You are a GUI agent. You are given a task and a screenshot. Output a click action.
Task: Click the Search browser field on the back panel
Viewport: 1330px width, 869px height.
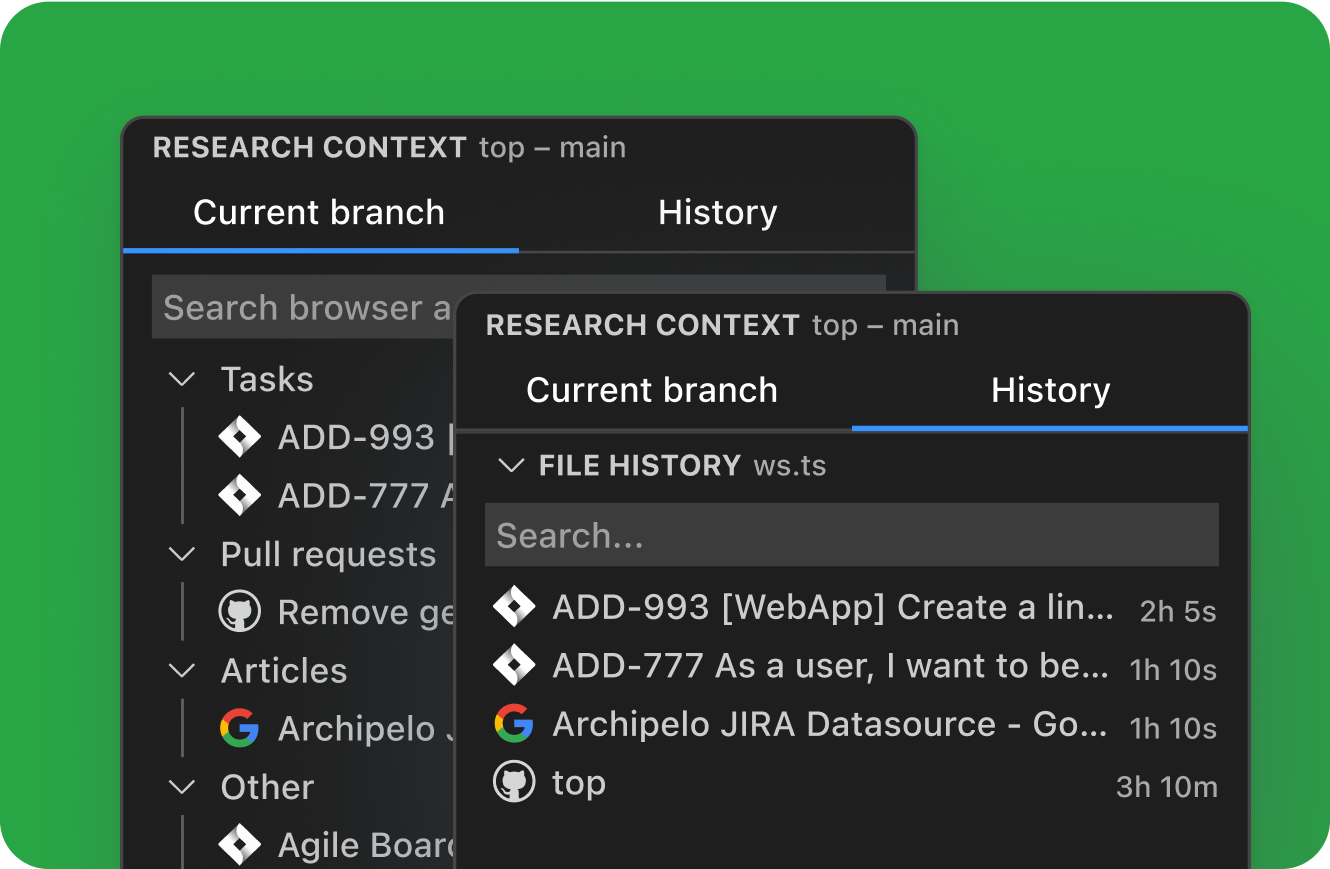pyautogui.click(x=300, y=307)
